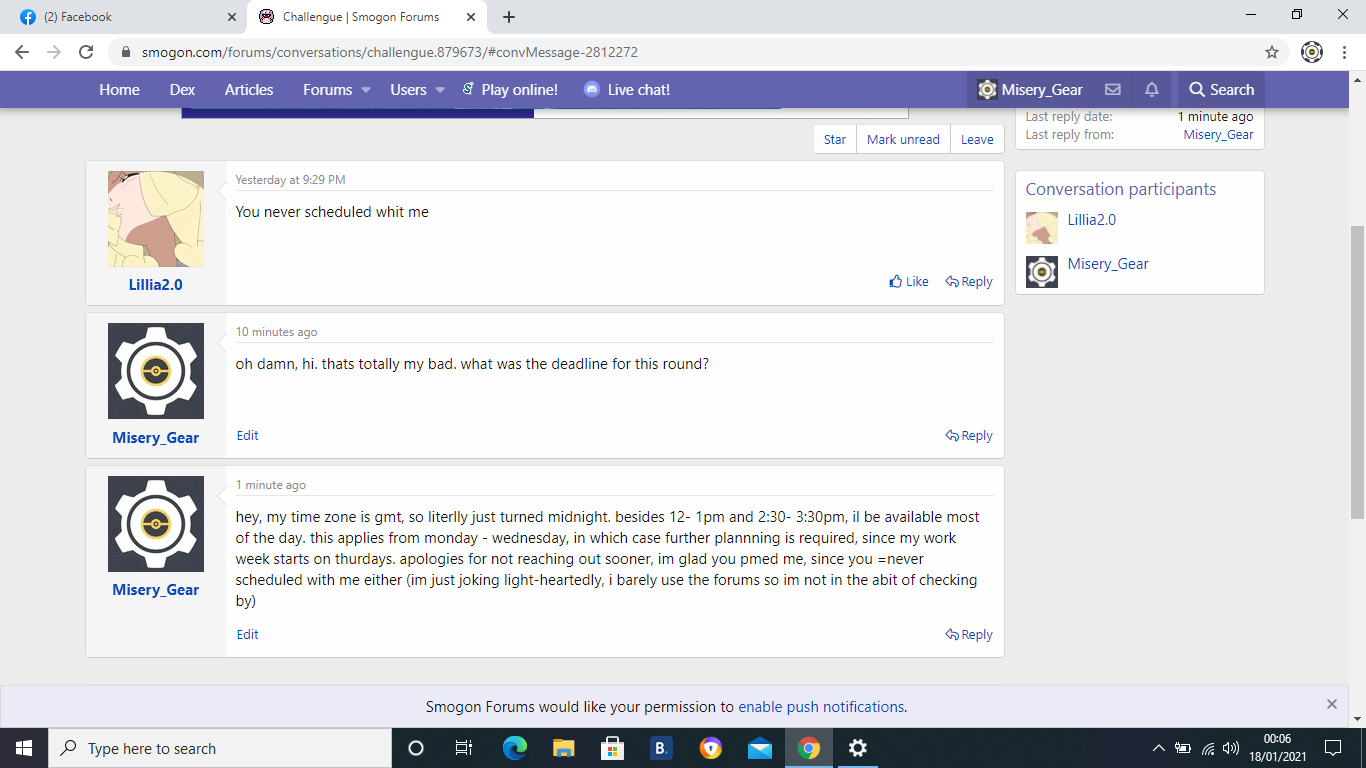Image resolution: width=1366 pixels, height=768 pixels.
Task: Close the Challengue Smogon Forums tab
Action: coord(470,17)
